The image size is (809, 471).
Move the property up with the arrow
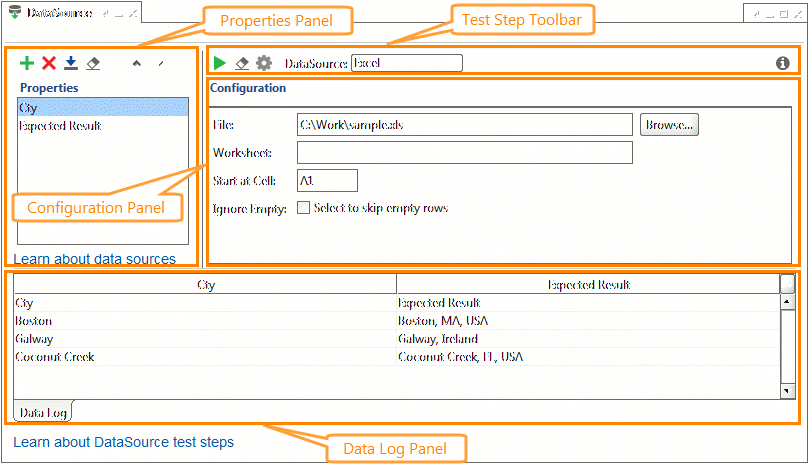137,63
